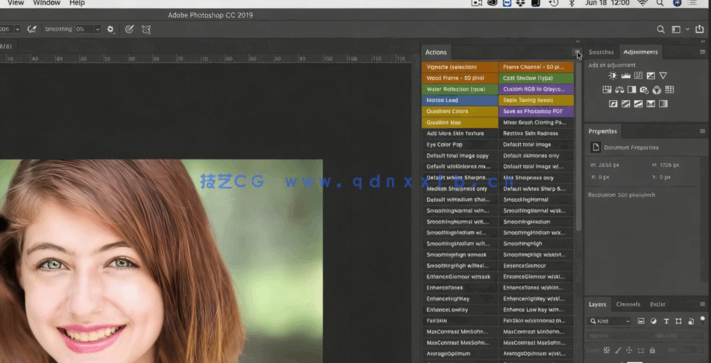Lock all padlock in Layers panel
The width and height of the screenshot is (711, 363).
pos(652,350)
